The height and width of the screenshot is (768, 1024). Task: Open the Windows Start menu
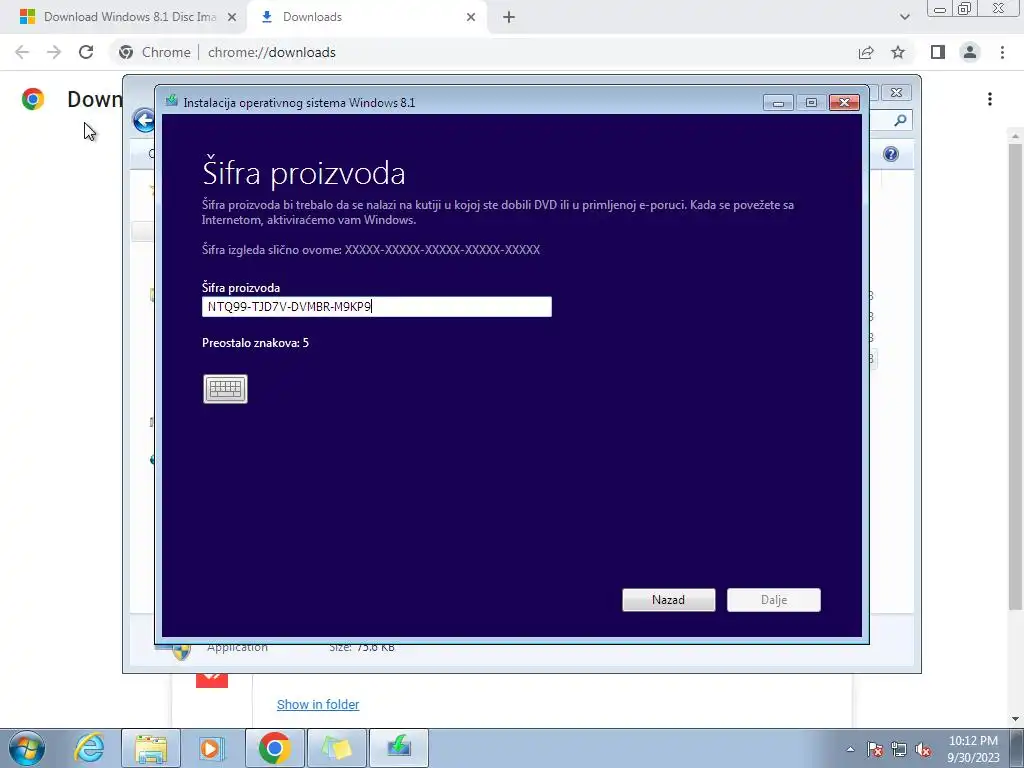point(27,748)
